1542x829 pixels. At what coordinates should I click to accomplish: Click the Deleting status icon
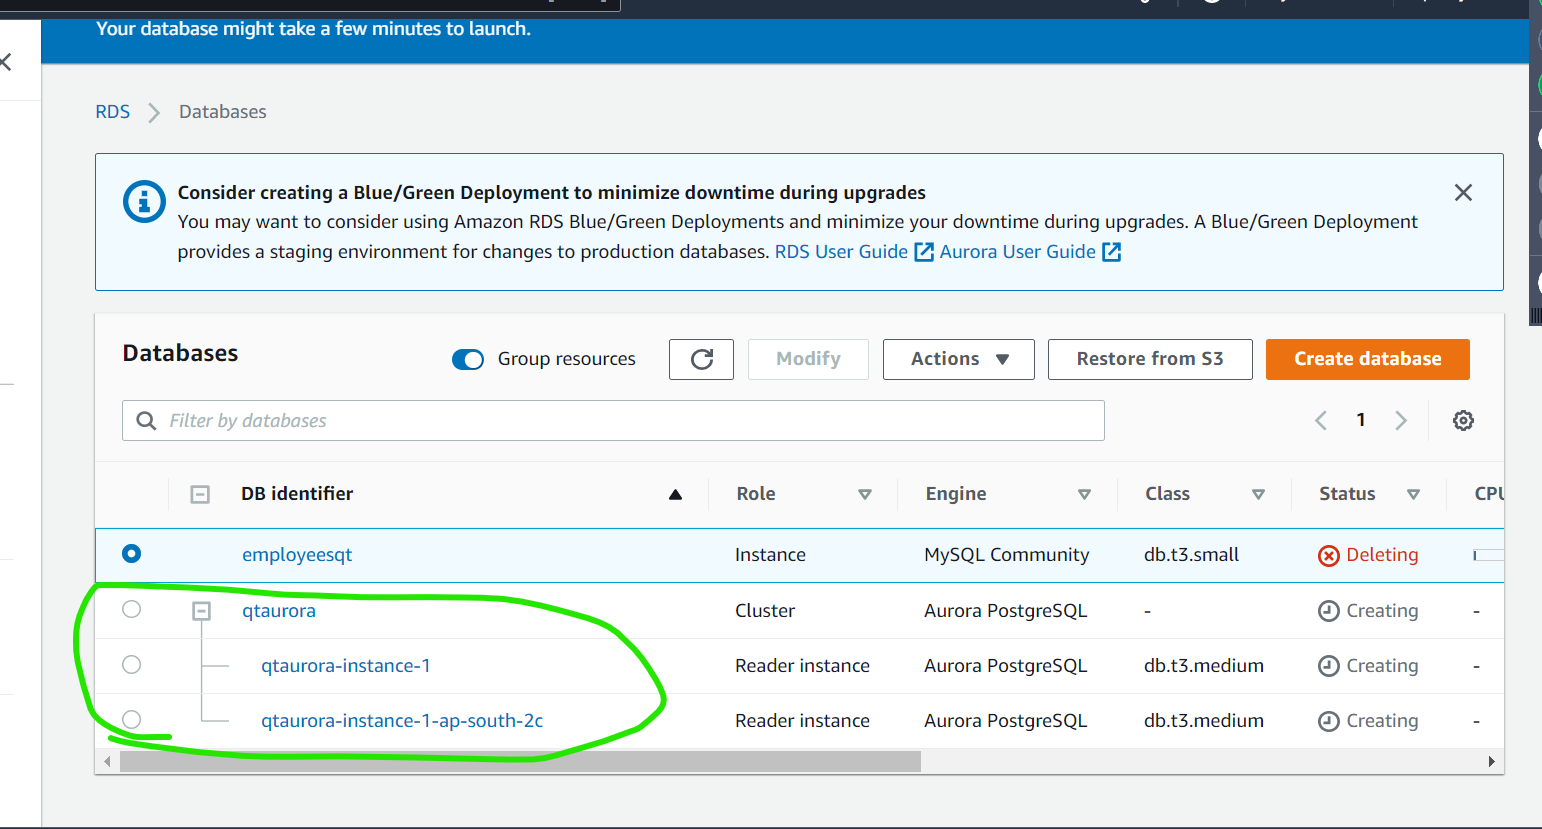1329,555
